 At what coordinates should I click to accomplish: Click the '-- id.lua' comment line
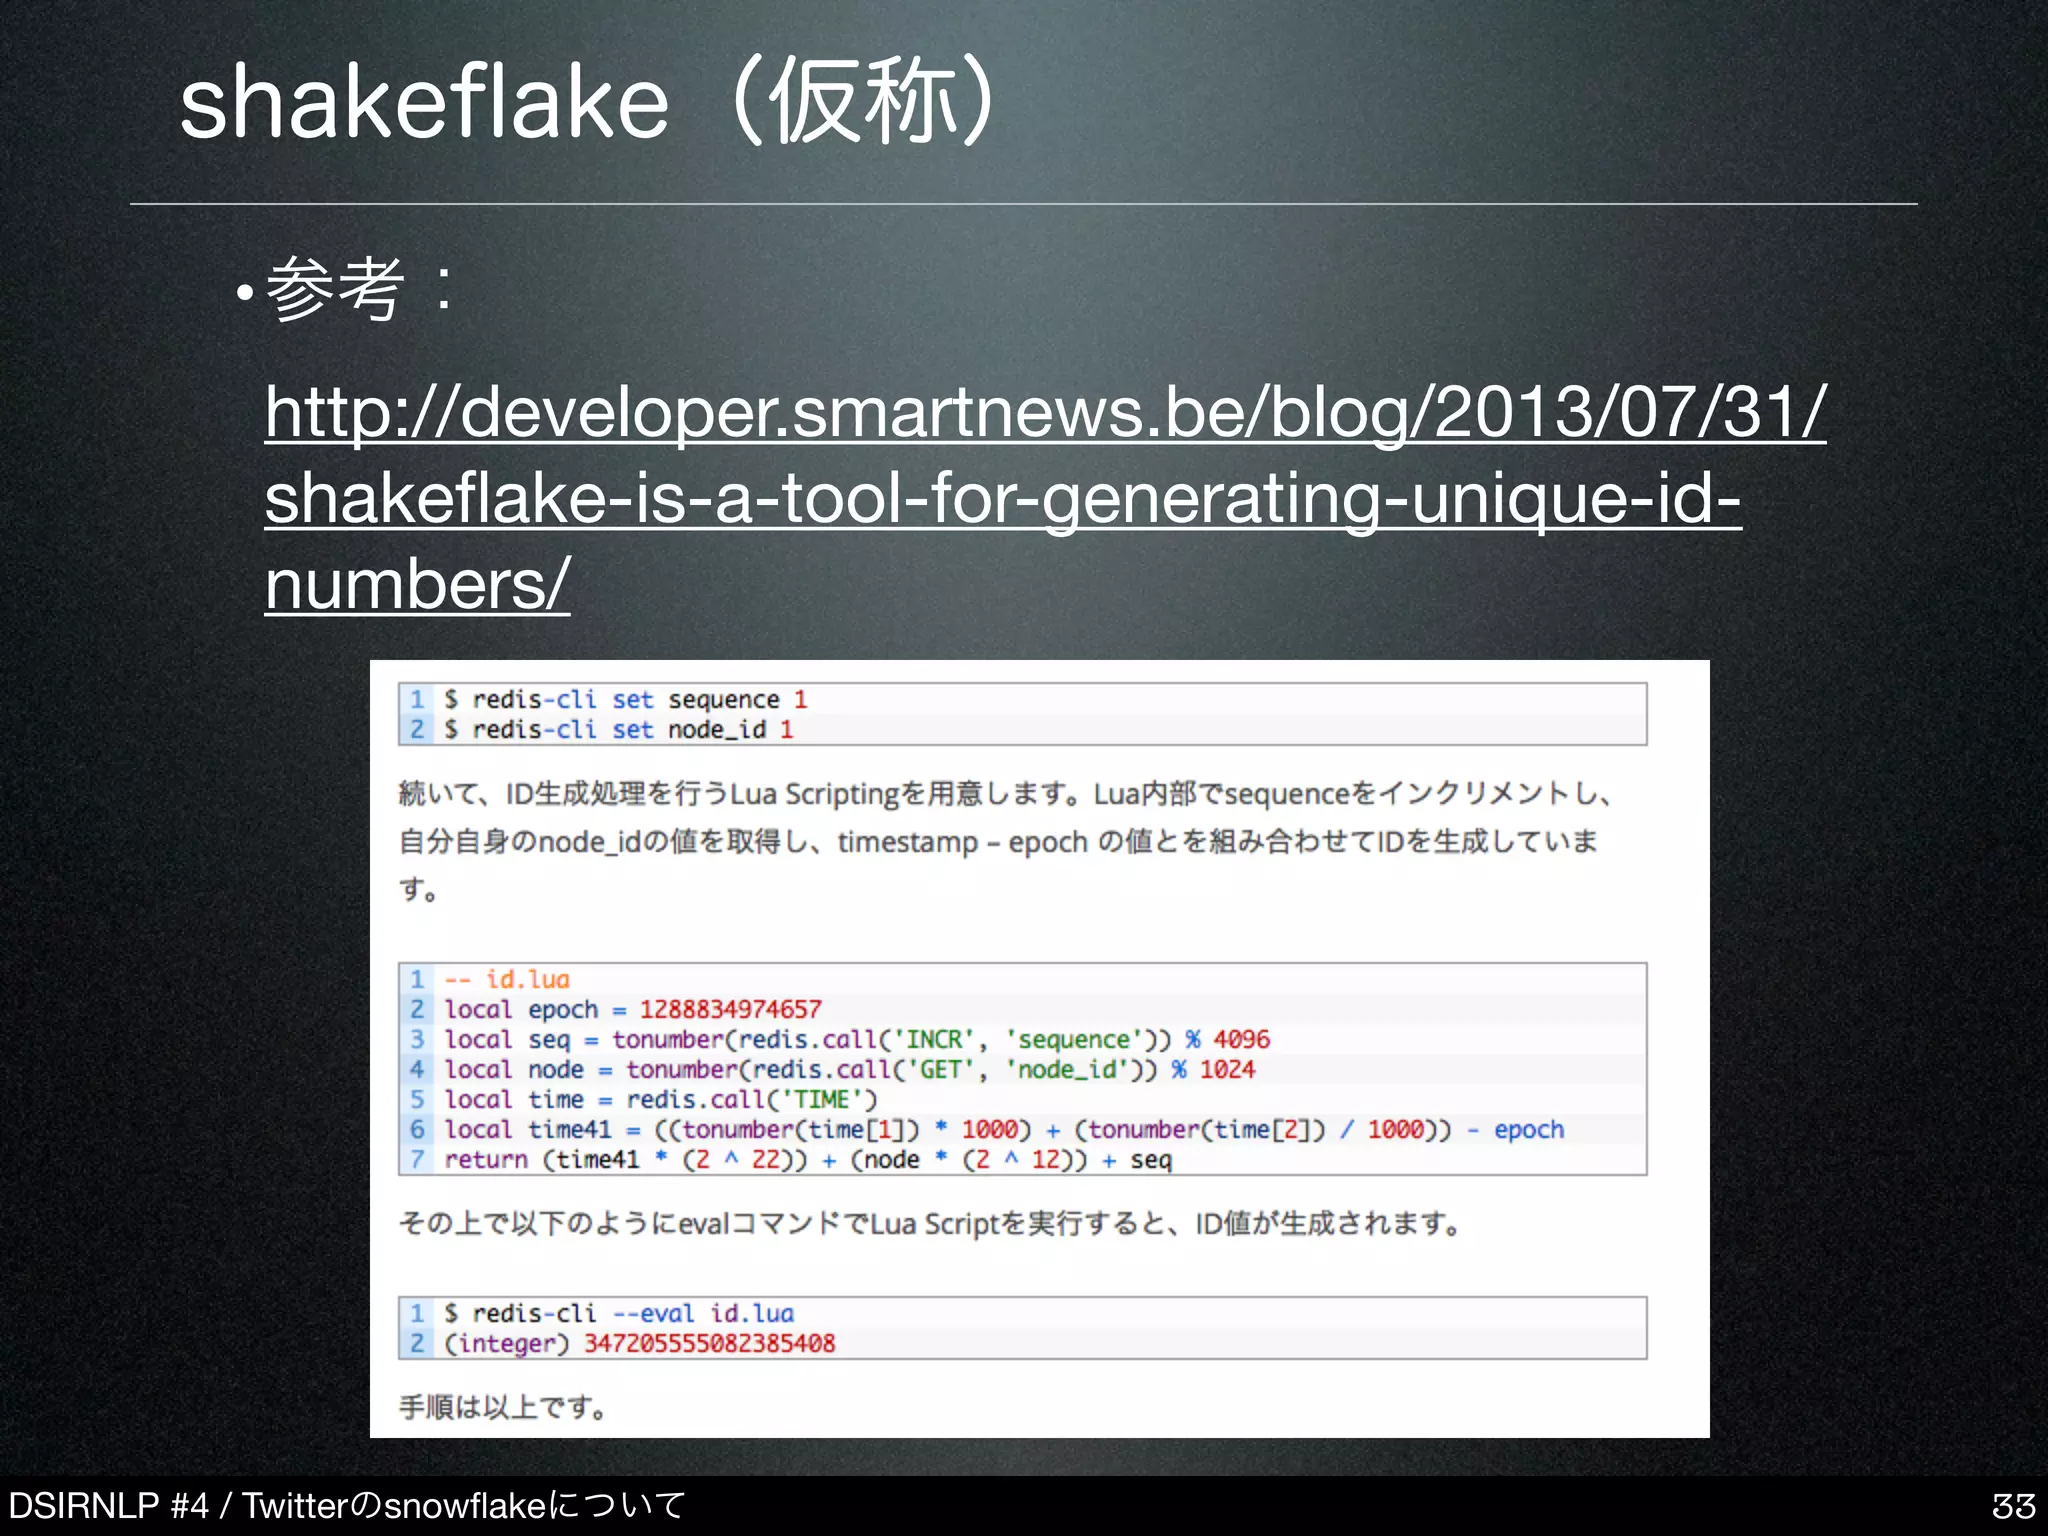coord(507,979)
